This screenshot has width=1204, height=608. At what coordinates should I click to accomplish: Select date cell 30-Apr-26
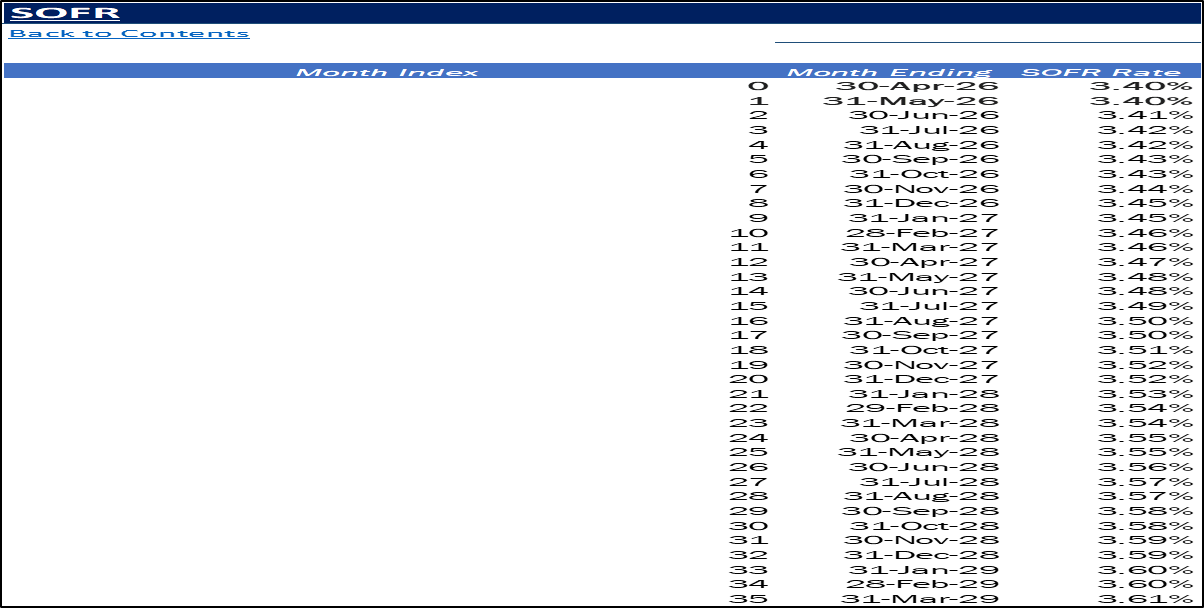917,86
